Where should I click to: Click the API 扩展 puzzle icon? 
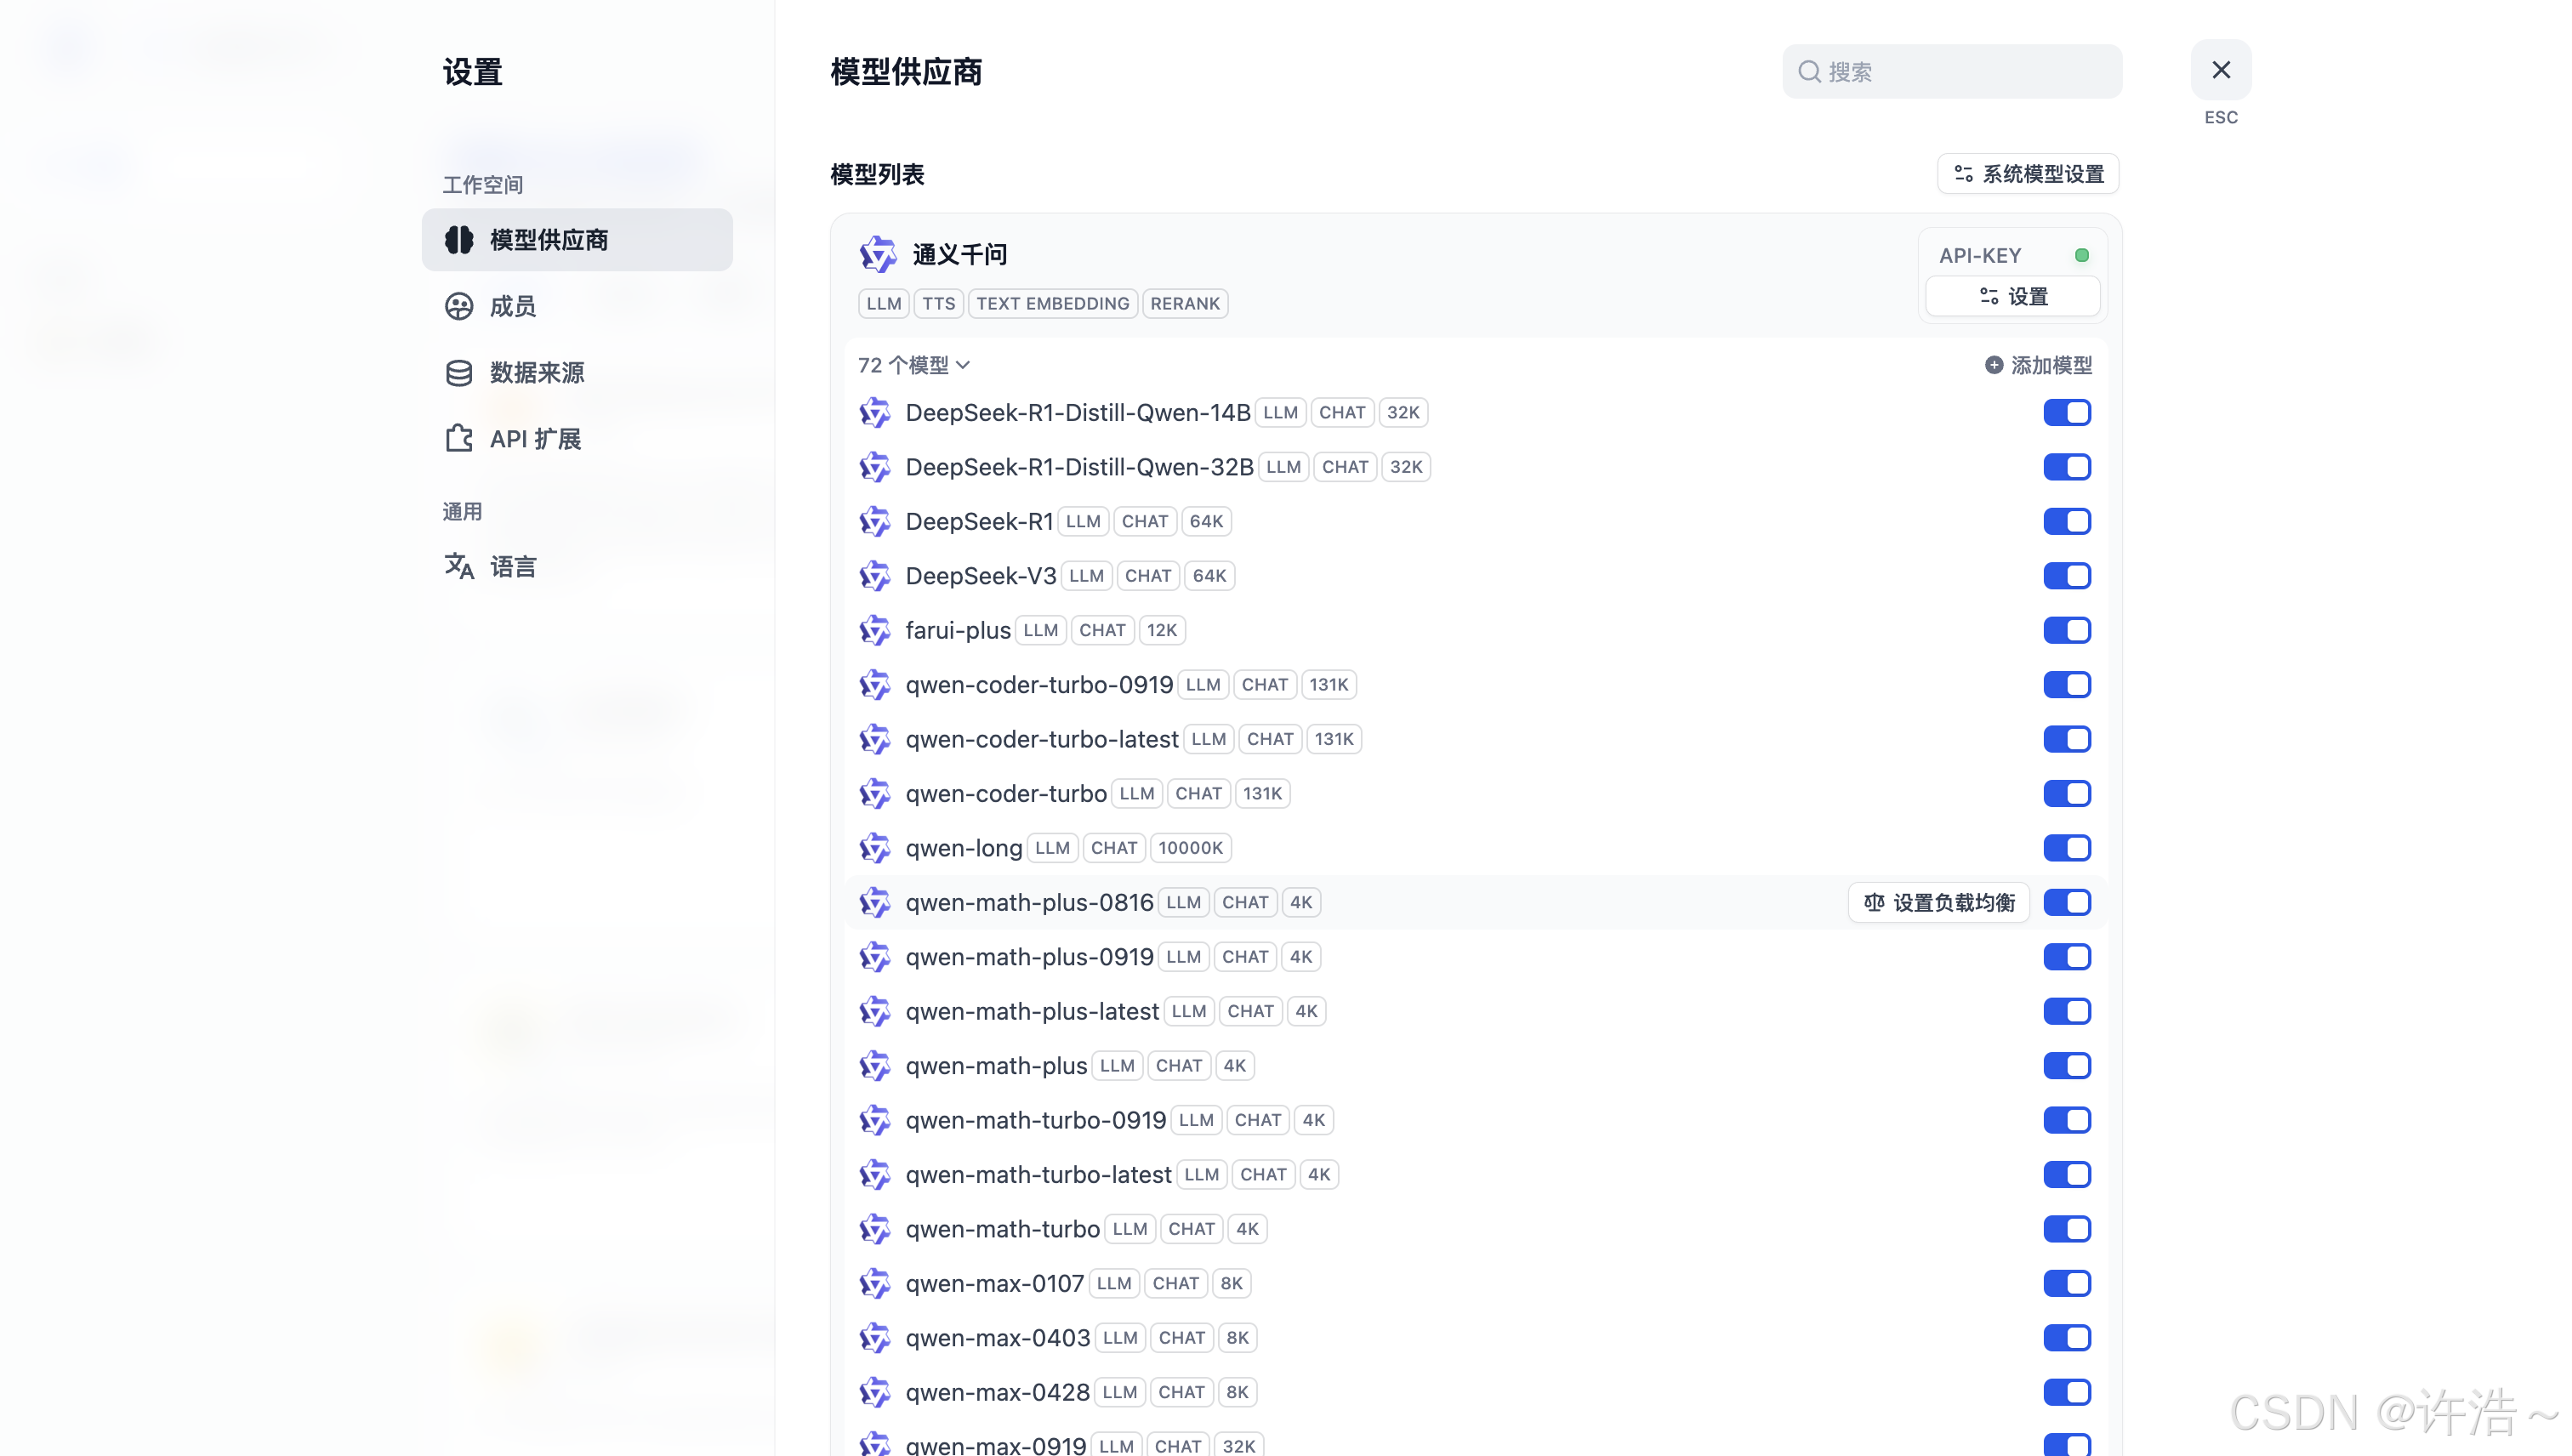pos(459,439)
